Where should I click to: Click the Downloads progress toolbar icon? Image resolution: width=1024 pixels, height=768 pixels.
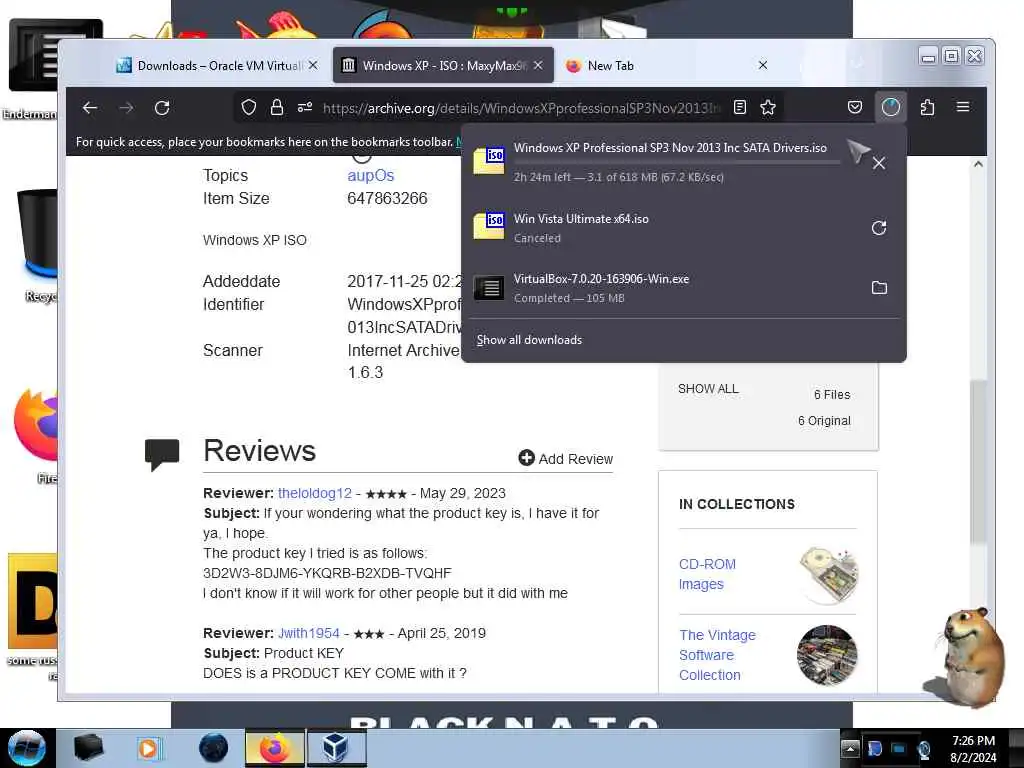891,107
